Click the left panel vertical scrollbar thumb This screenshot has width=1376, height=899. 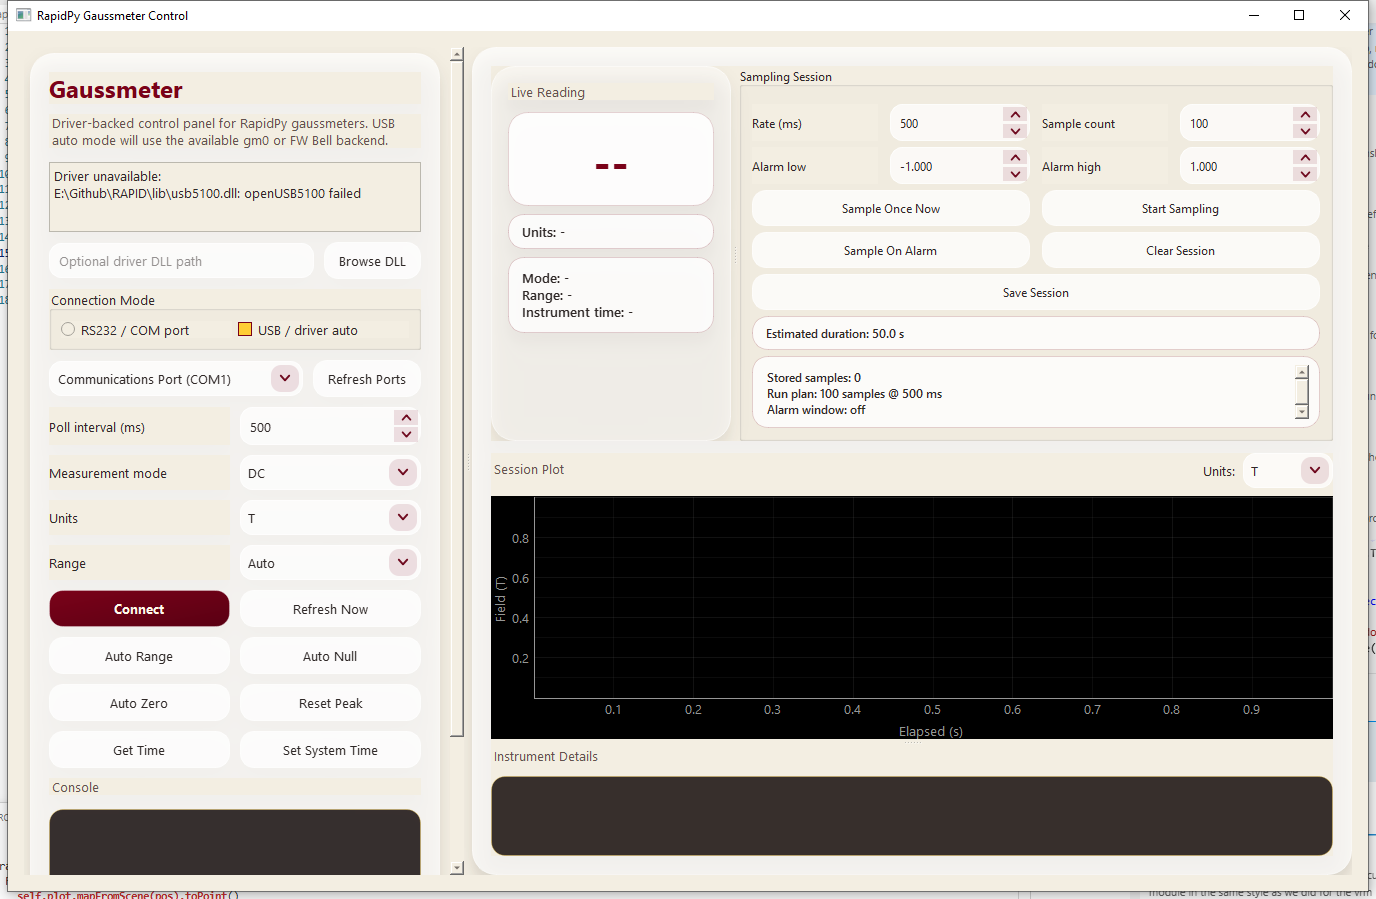(457, 400)
